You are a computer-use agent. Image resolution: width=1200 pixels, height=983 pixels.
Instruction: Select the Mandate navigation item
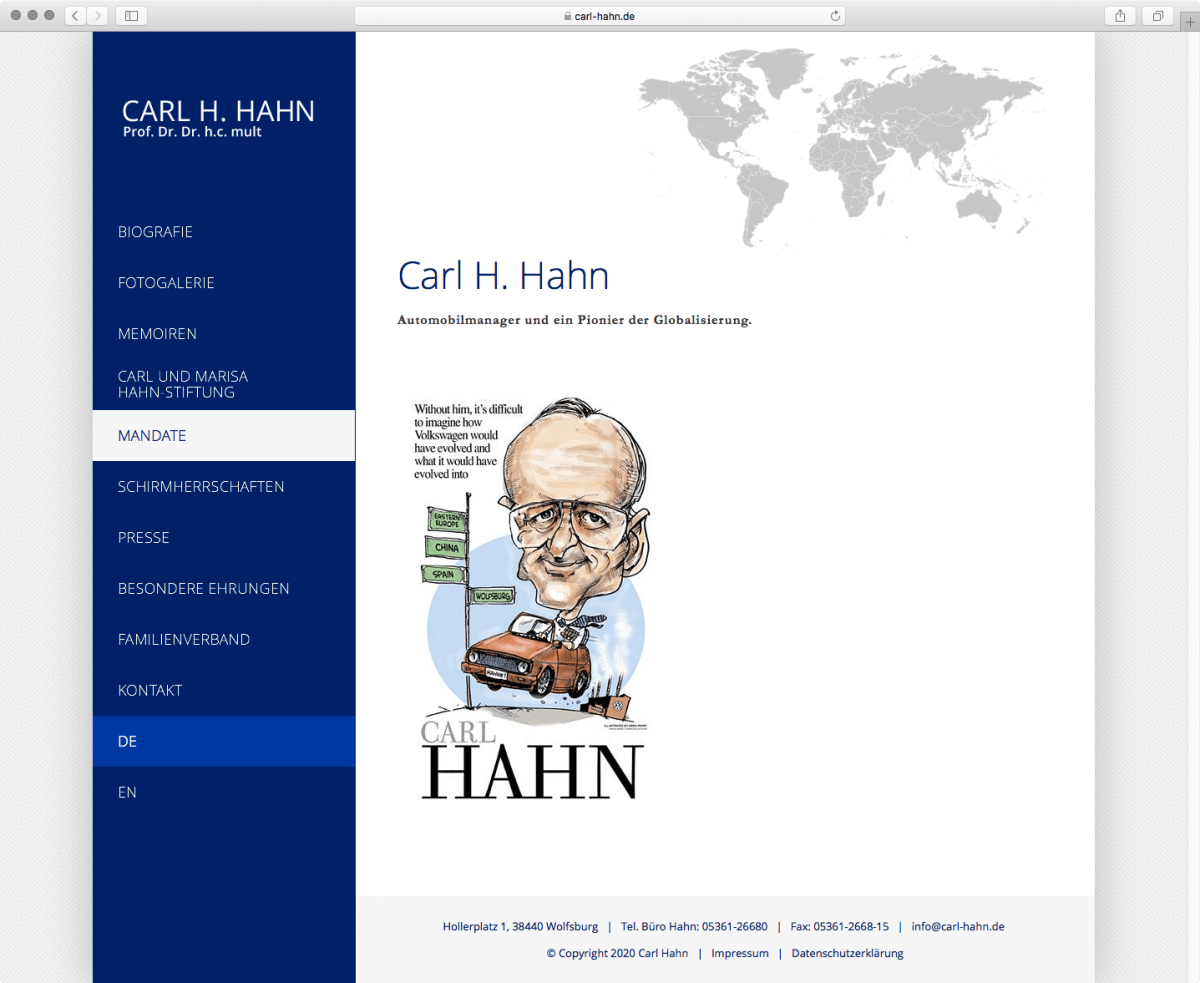click(x=152, y=436)
